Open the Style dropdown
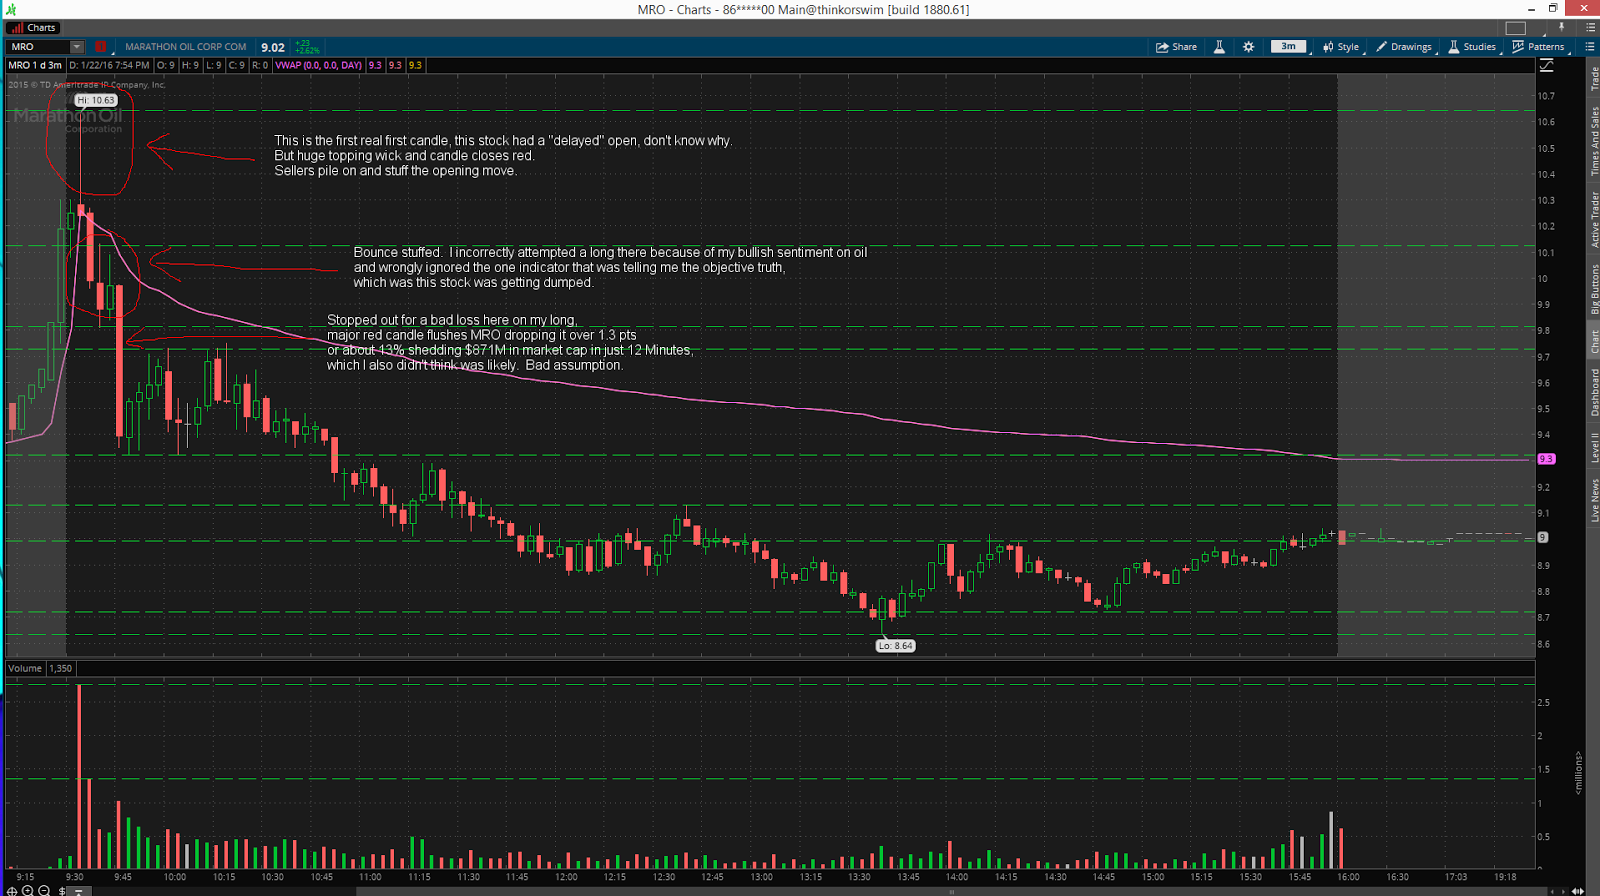This screenshot has width=1600, height=896. point(1341,47)
